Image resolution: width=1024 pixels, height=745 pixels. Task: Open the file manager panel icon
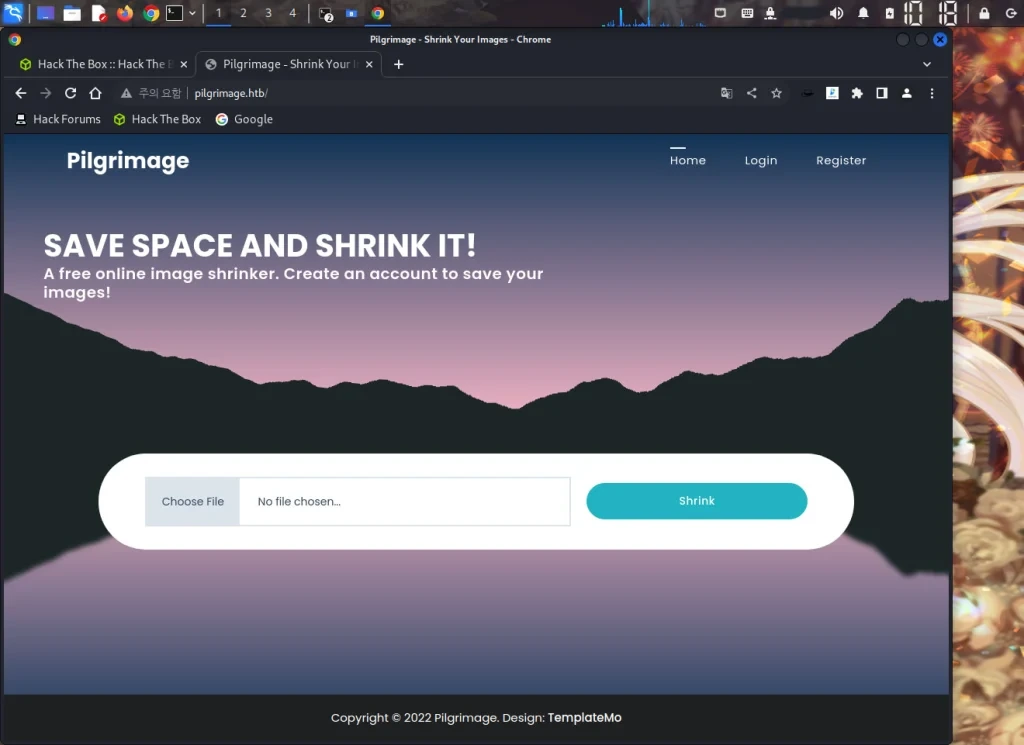coord(72,13)
